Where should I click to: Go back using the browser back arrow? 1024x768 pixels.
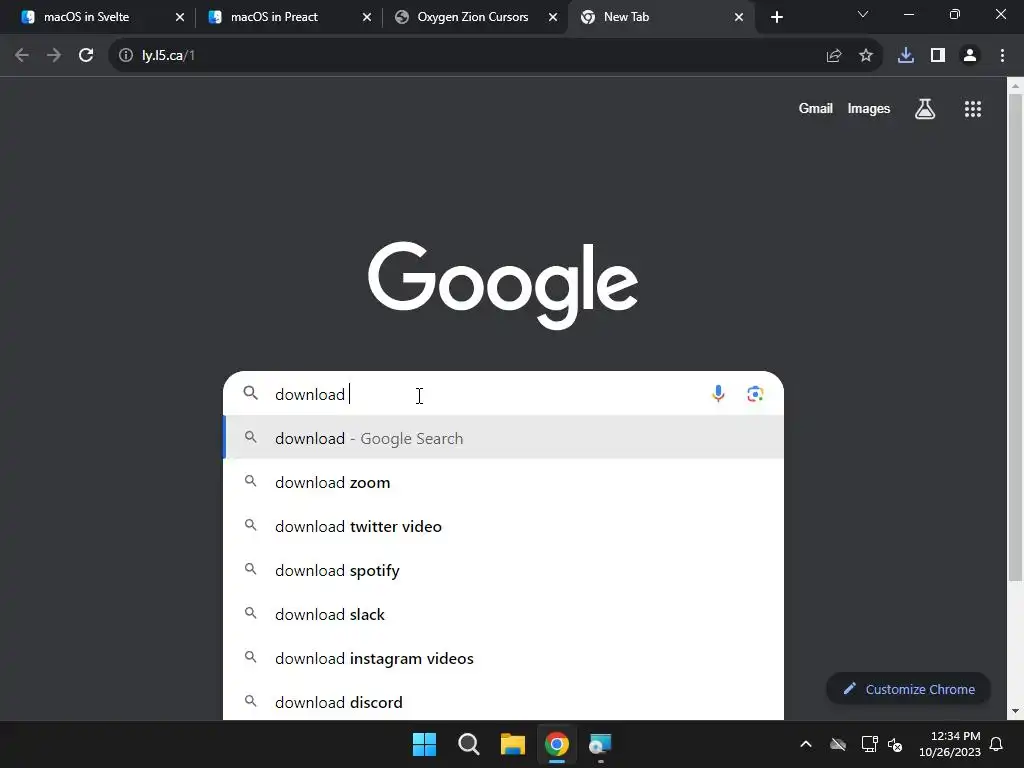22,56
